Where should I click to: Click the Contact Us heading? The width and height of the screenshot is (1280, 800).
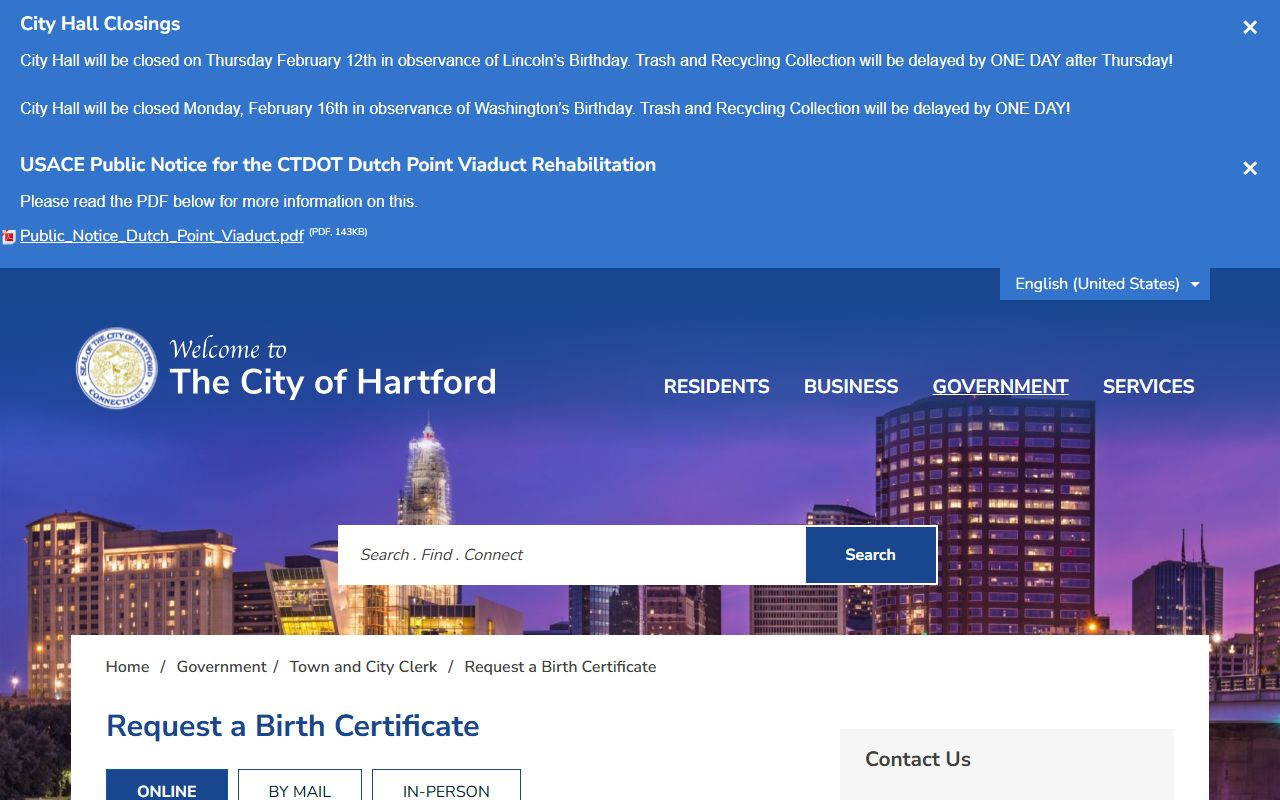point(918,759)
